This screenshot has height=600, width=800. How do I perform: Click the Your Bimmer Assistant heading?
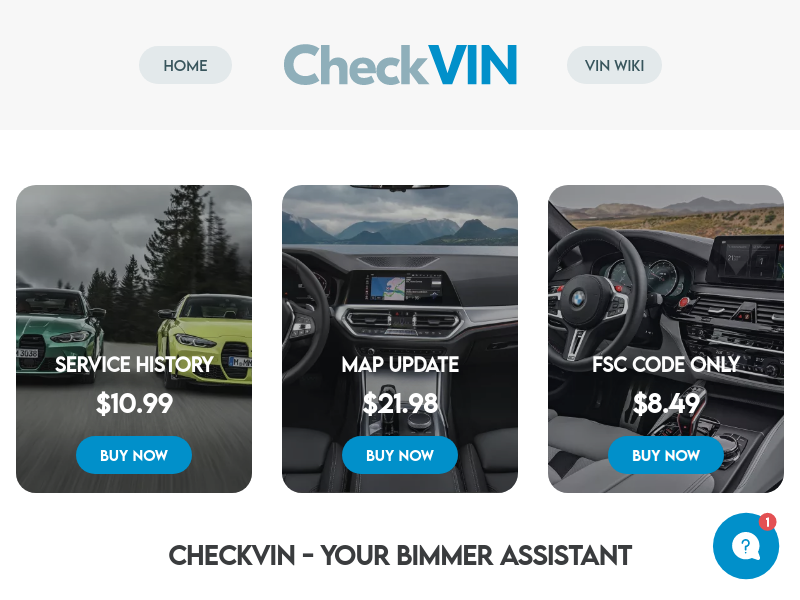400,555
